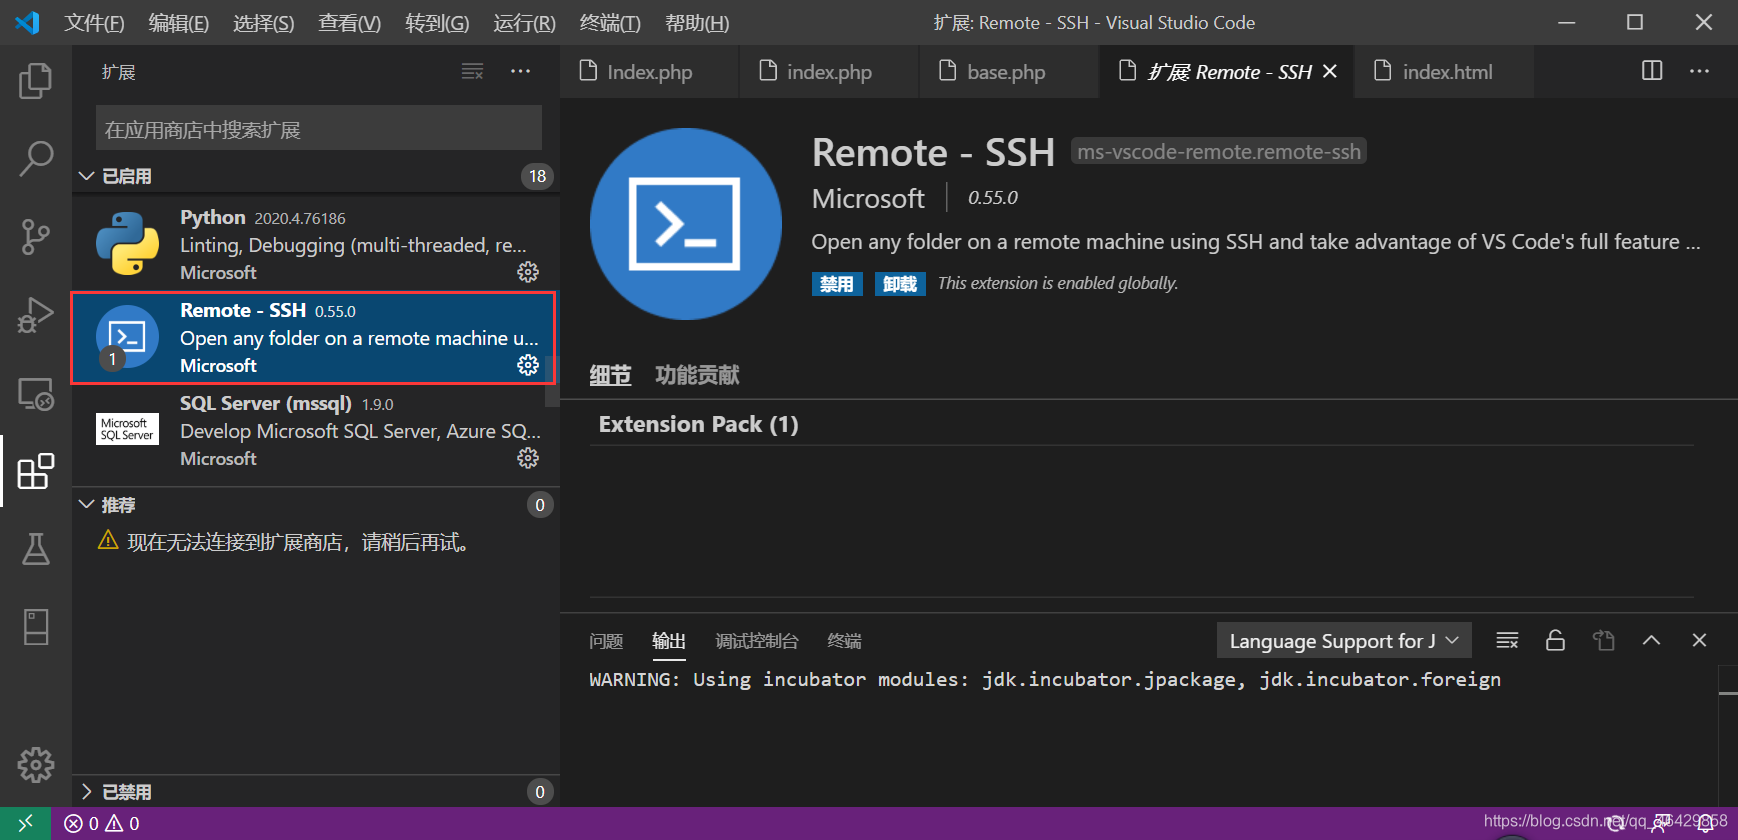Collapse the Enabled extensions section

[x=87, y=176]
